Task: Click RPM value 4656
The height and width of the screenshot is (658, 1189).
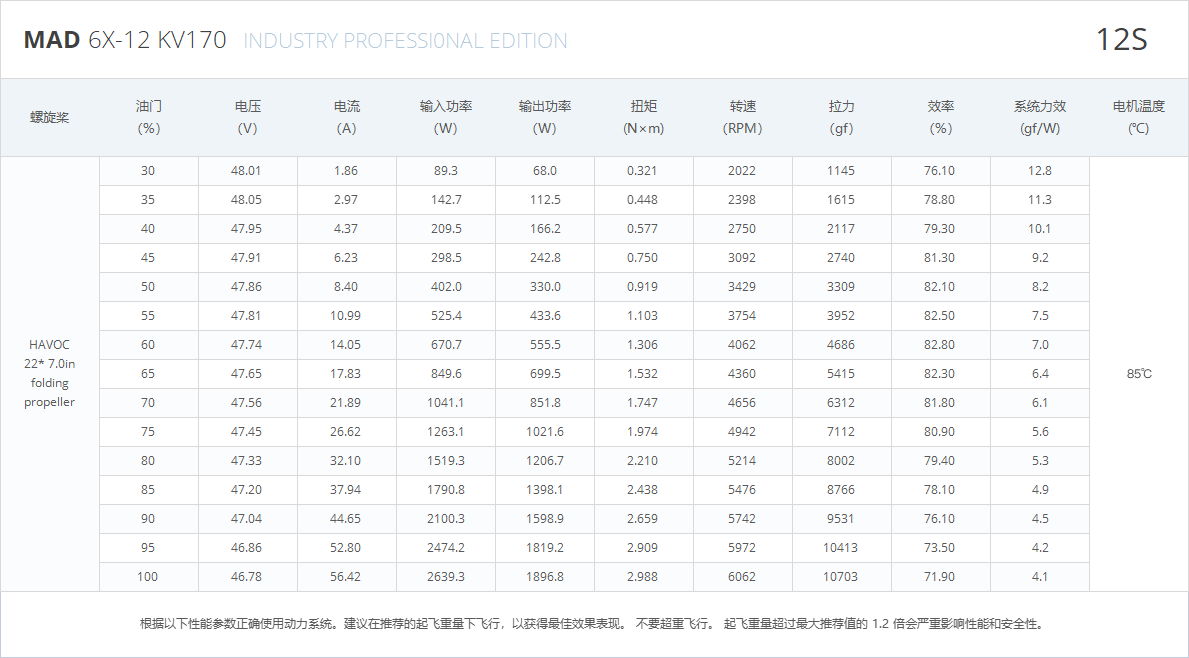Action: [x=742, y=403]
